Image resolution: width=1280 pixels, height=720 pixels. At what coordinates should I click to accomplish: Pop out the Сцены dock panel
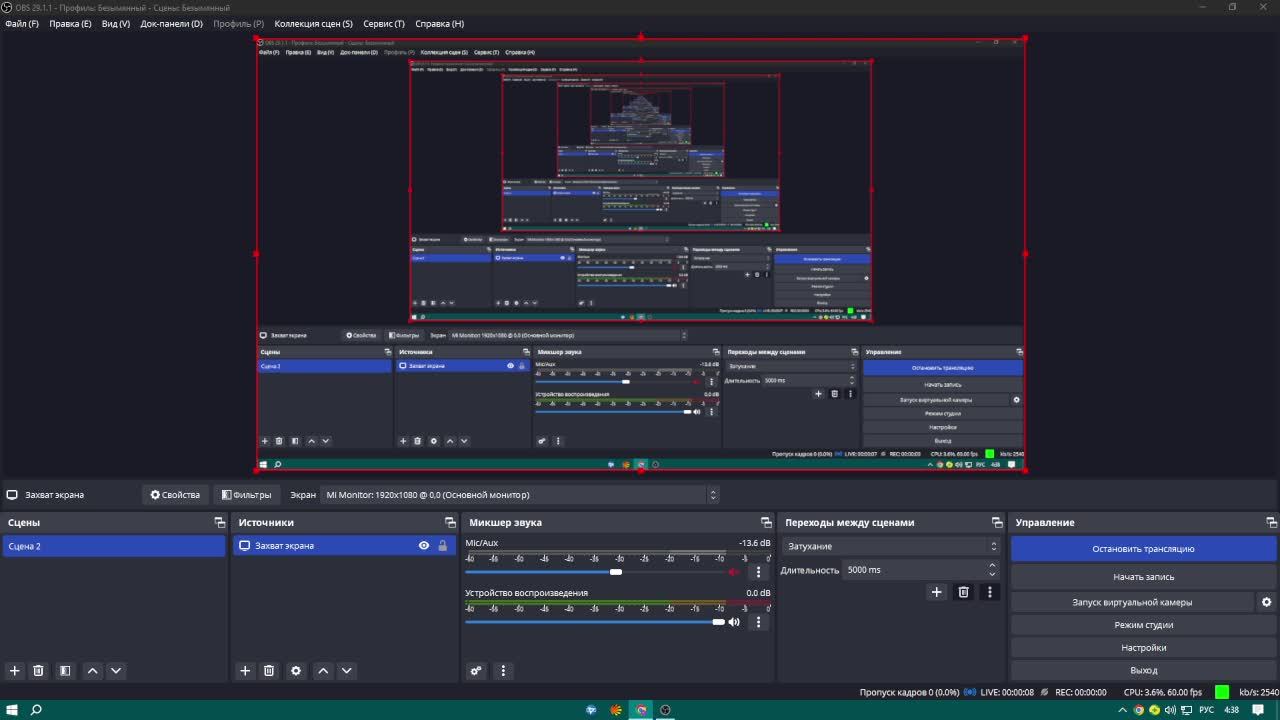pos(219,523)
